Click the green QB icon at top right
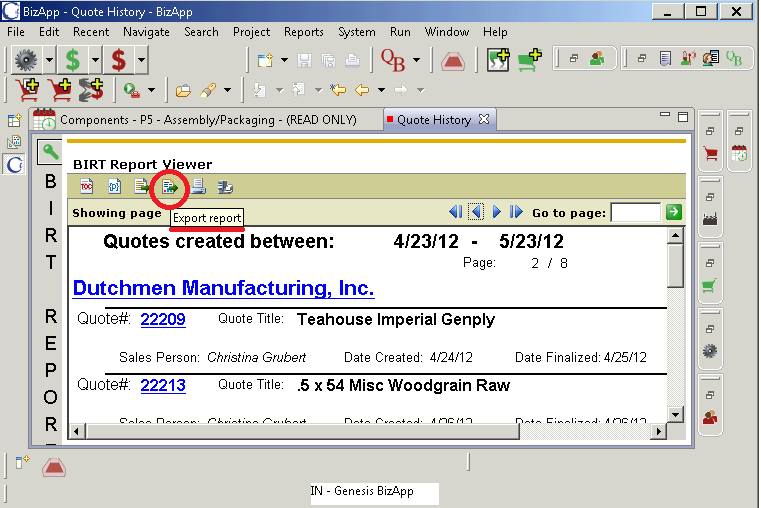The image size is (761, 508). click(x=734, y=59)
